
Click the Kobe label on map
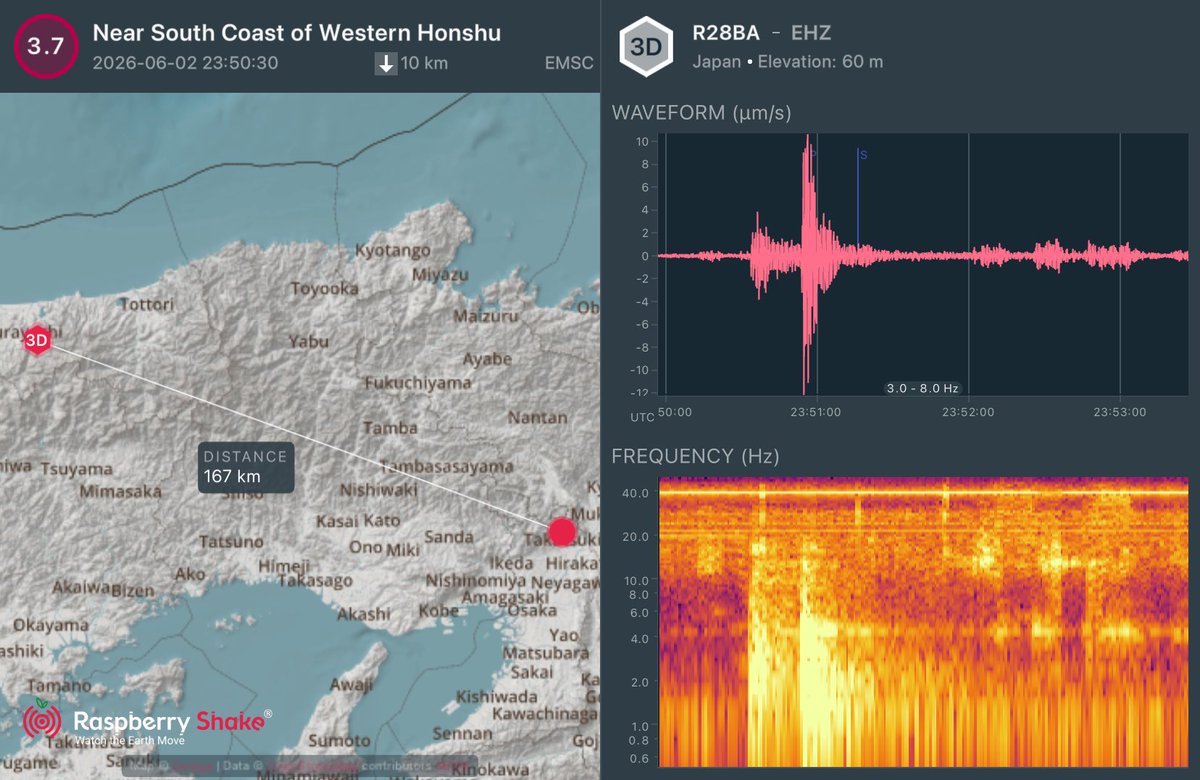coord(438,610)
